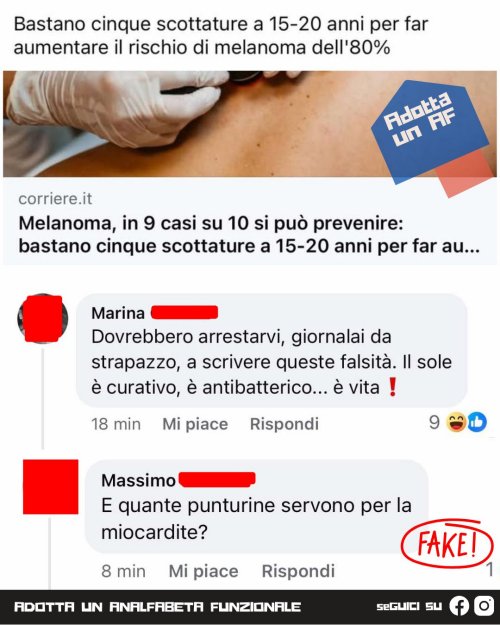Click Marina's redacted profile picture
Screen dimensions: 500x625
tap(43, 318)
